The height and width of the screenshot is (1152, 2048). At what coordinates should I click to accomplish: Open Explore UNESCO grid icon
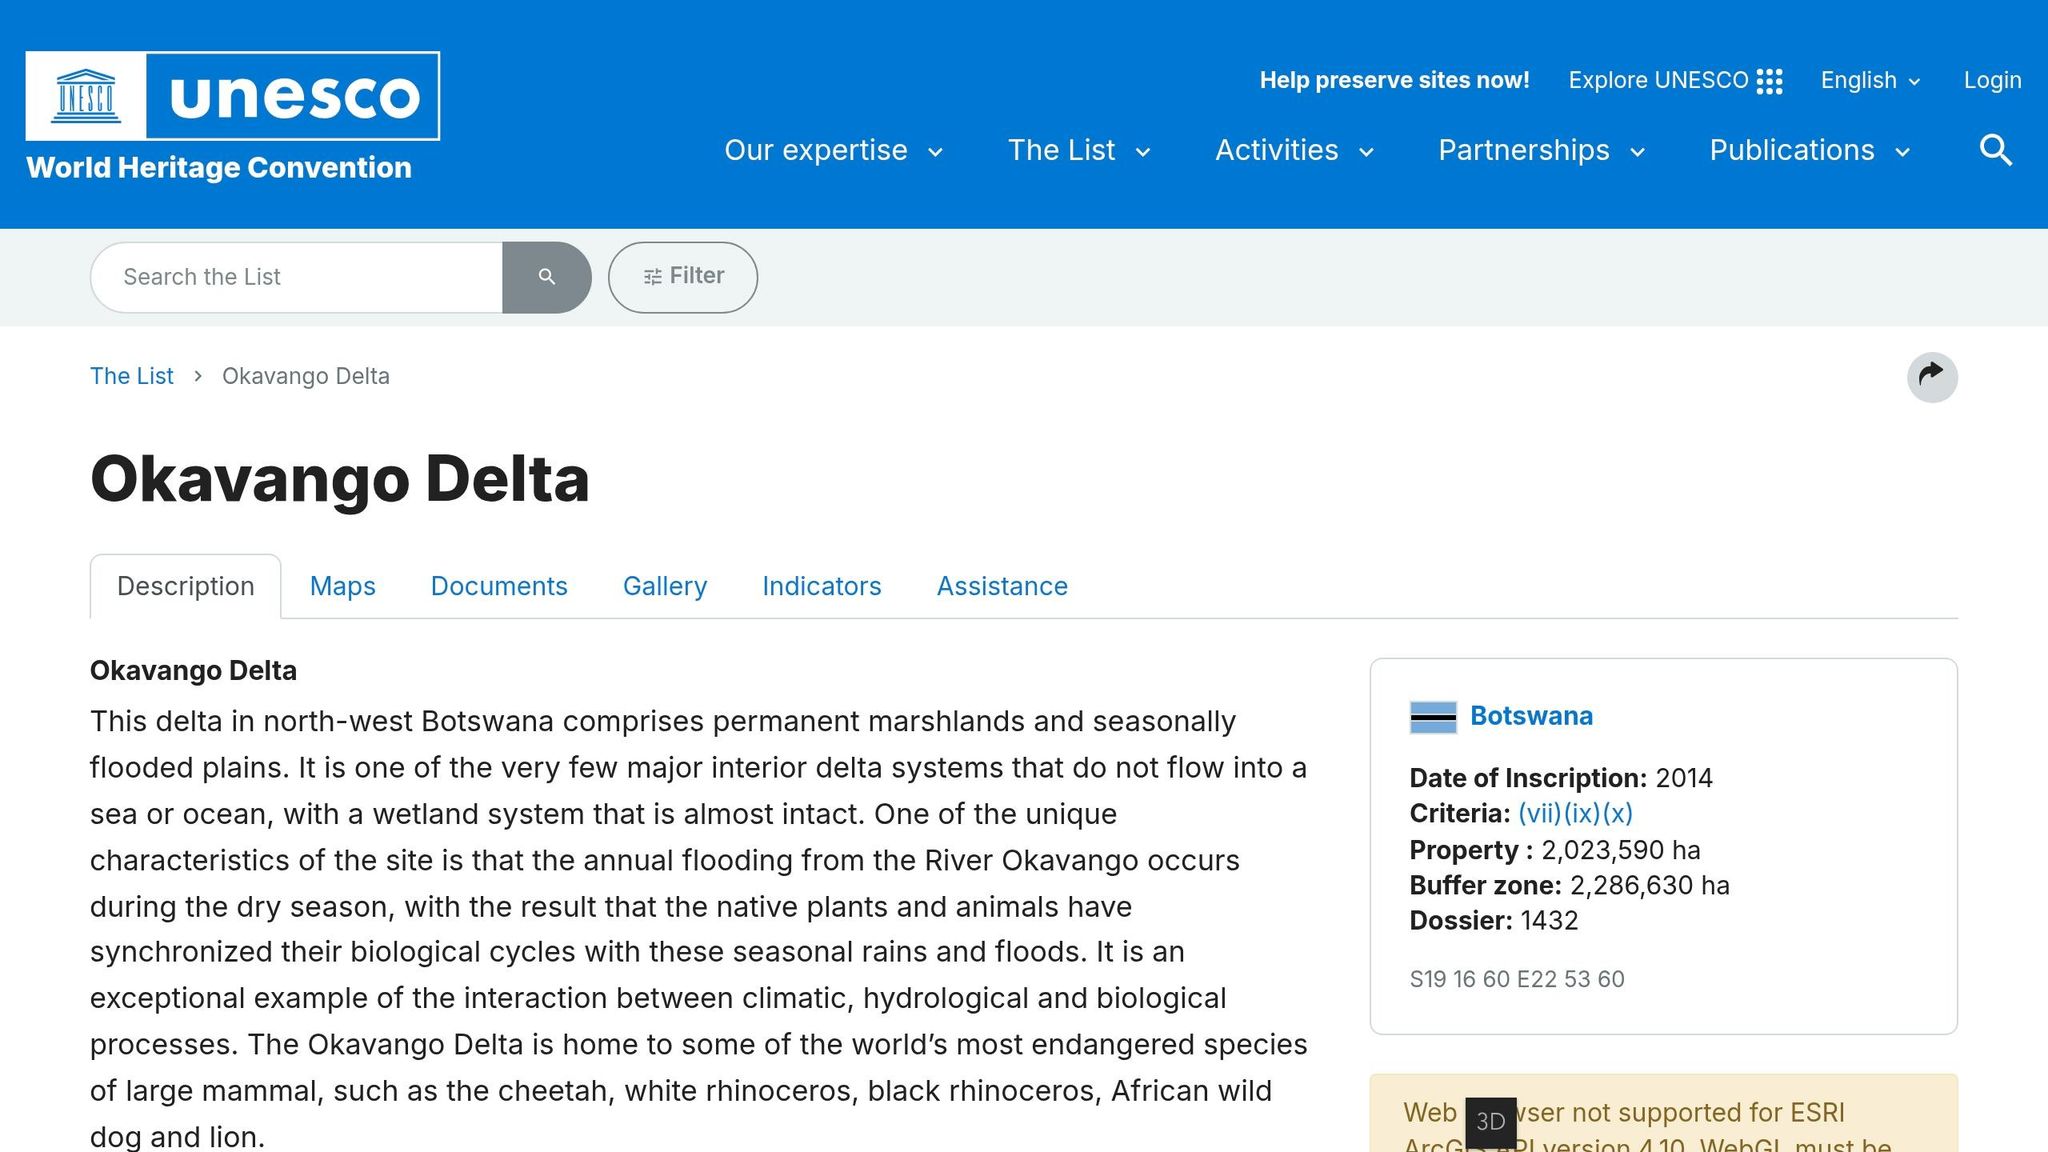1770,80
